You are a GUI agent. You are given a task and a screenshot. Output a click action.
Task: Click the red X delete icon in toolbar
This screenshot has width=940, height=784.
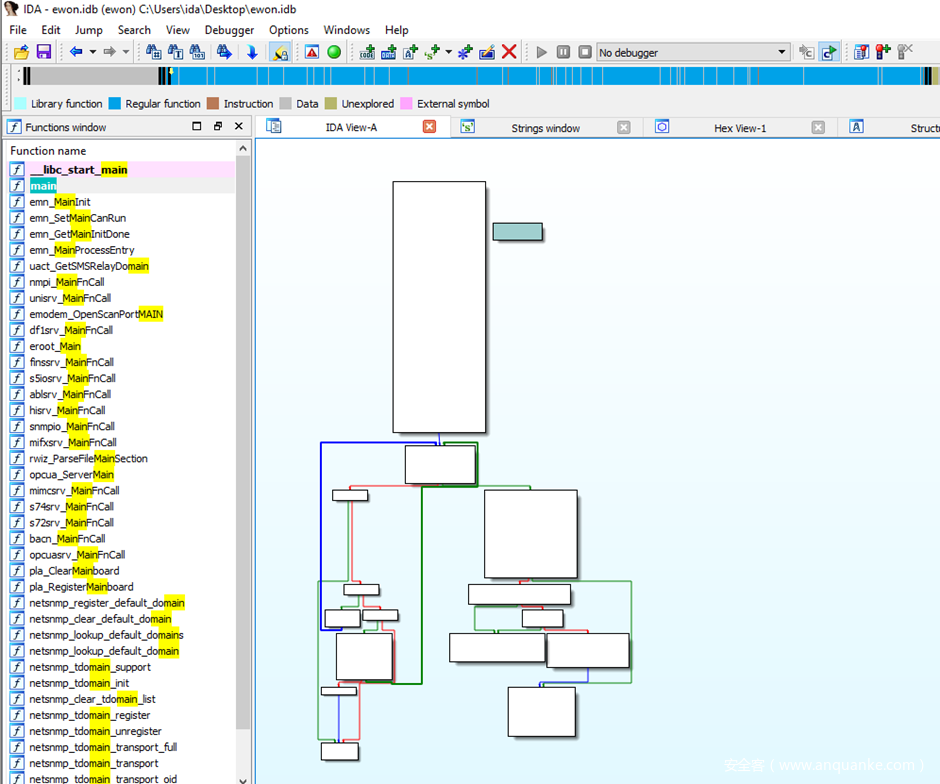[509, 52]
